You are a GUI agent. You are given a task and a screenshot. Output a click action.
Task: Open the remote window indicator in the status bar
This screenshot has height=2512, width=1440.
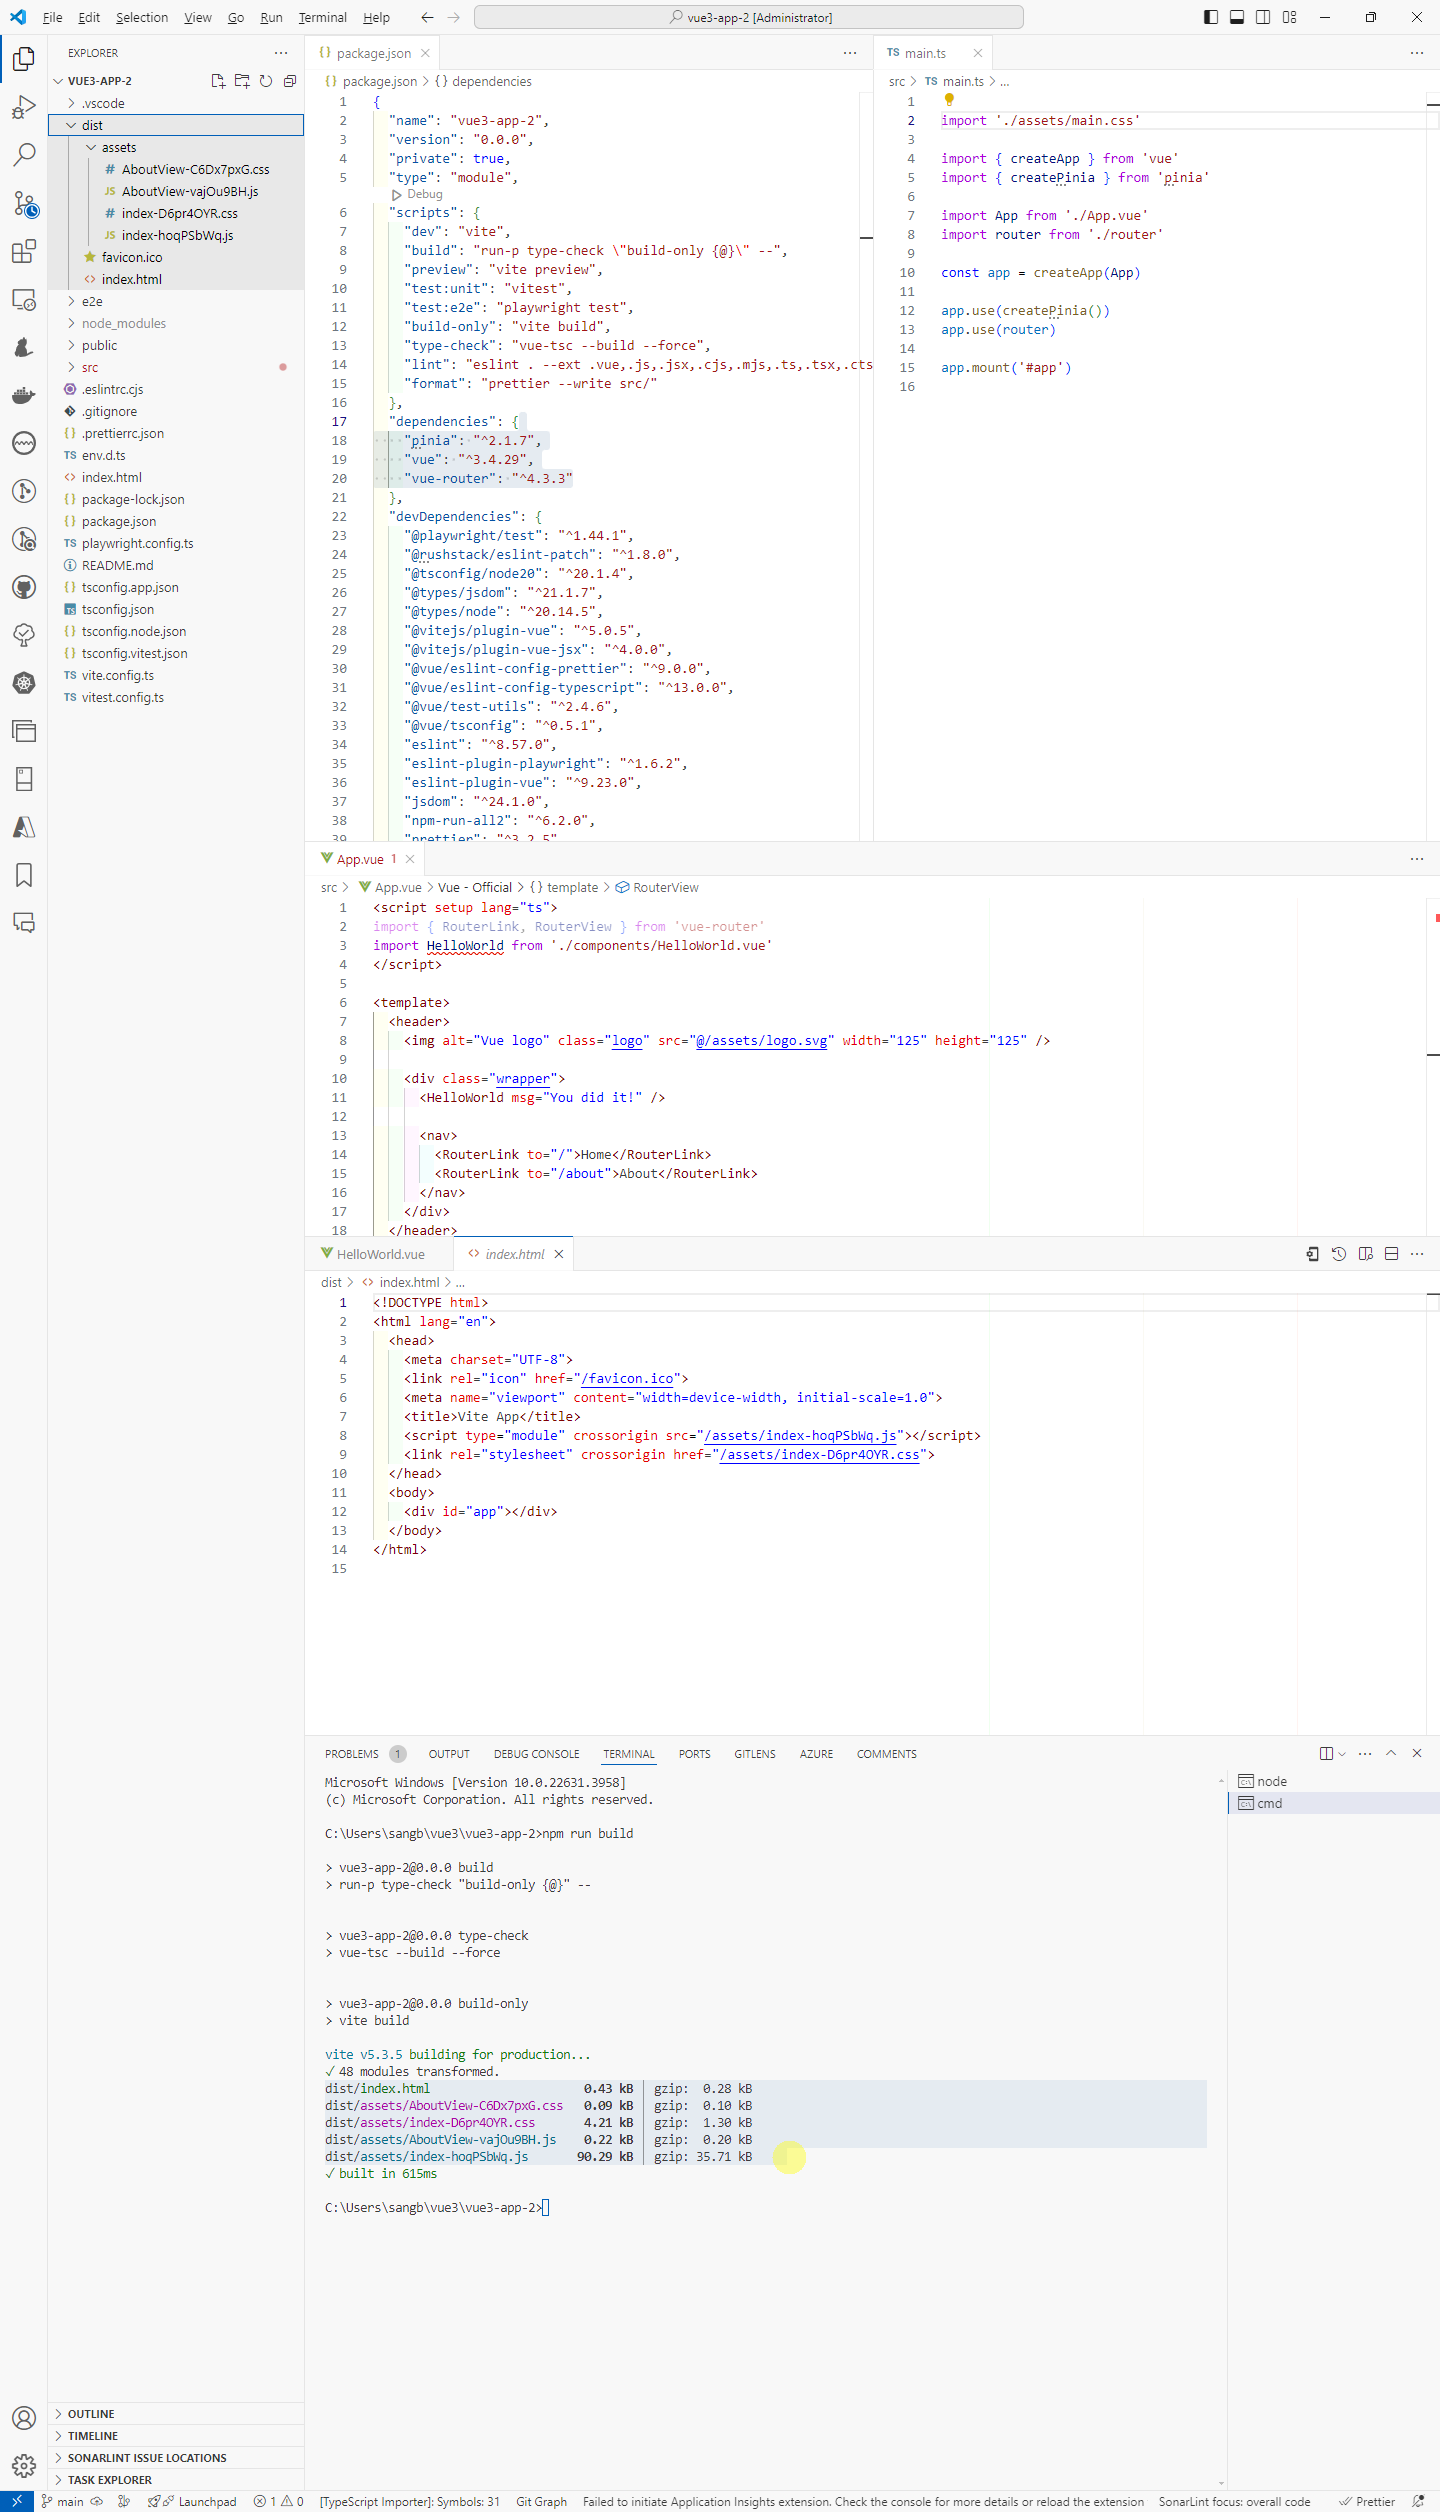coord(17,2501)
